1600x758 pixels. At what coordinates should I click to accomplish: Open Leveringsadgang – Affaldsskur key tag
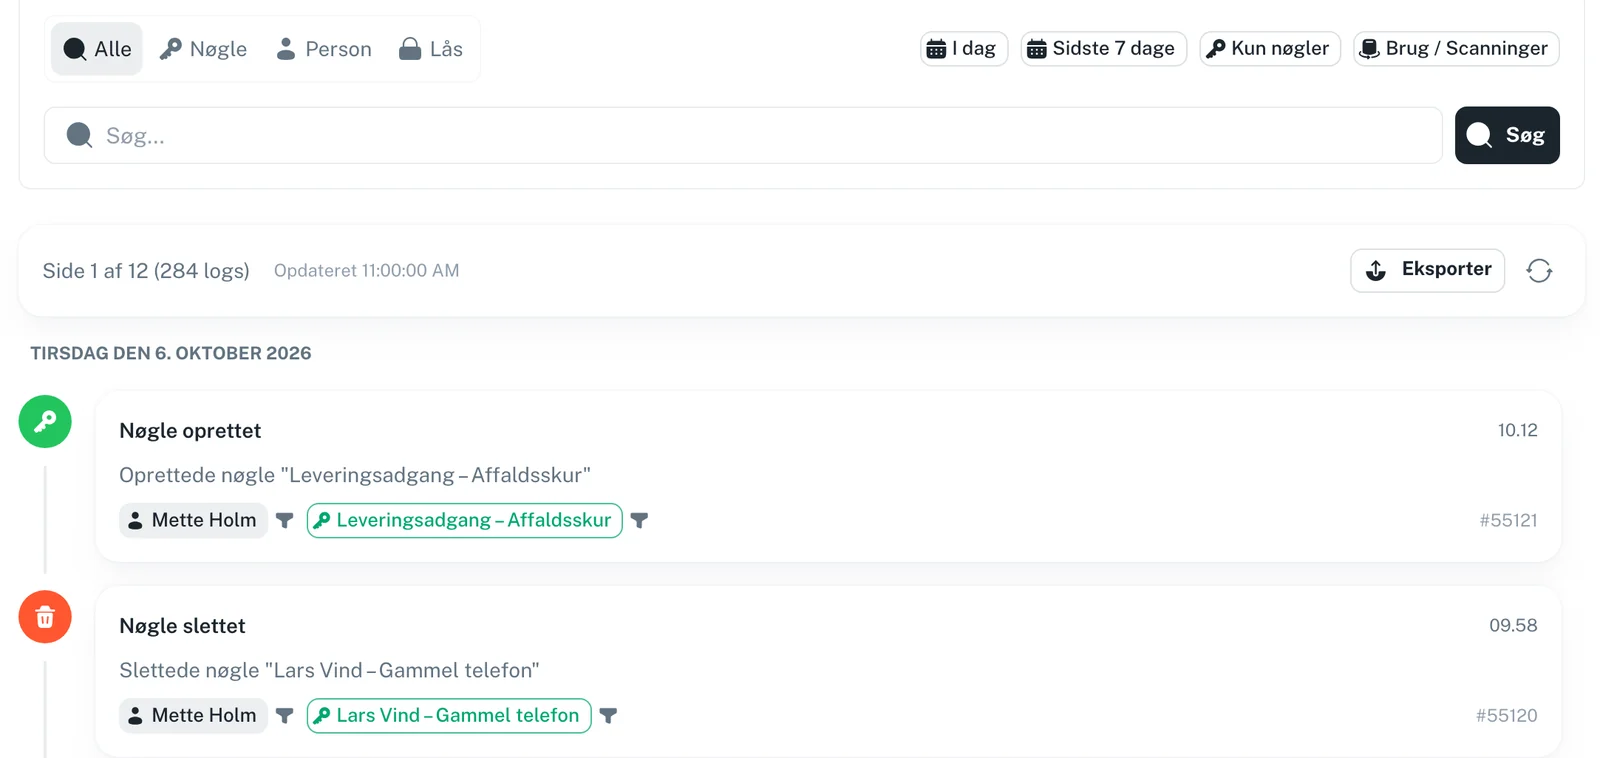pyautogui.click(x=465, y=520)
